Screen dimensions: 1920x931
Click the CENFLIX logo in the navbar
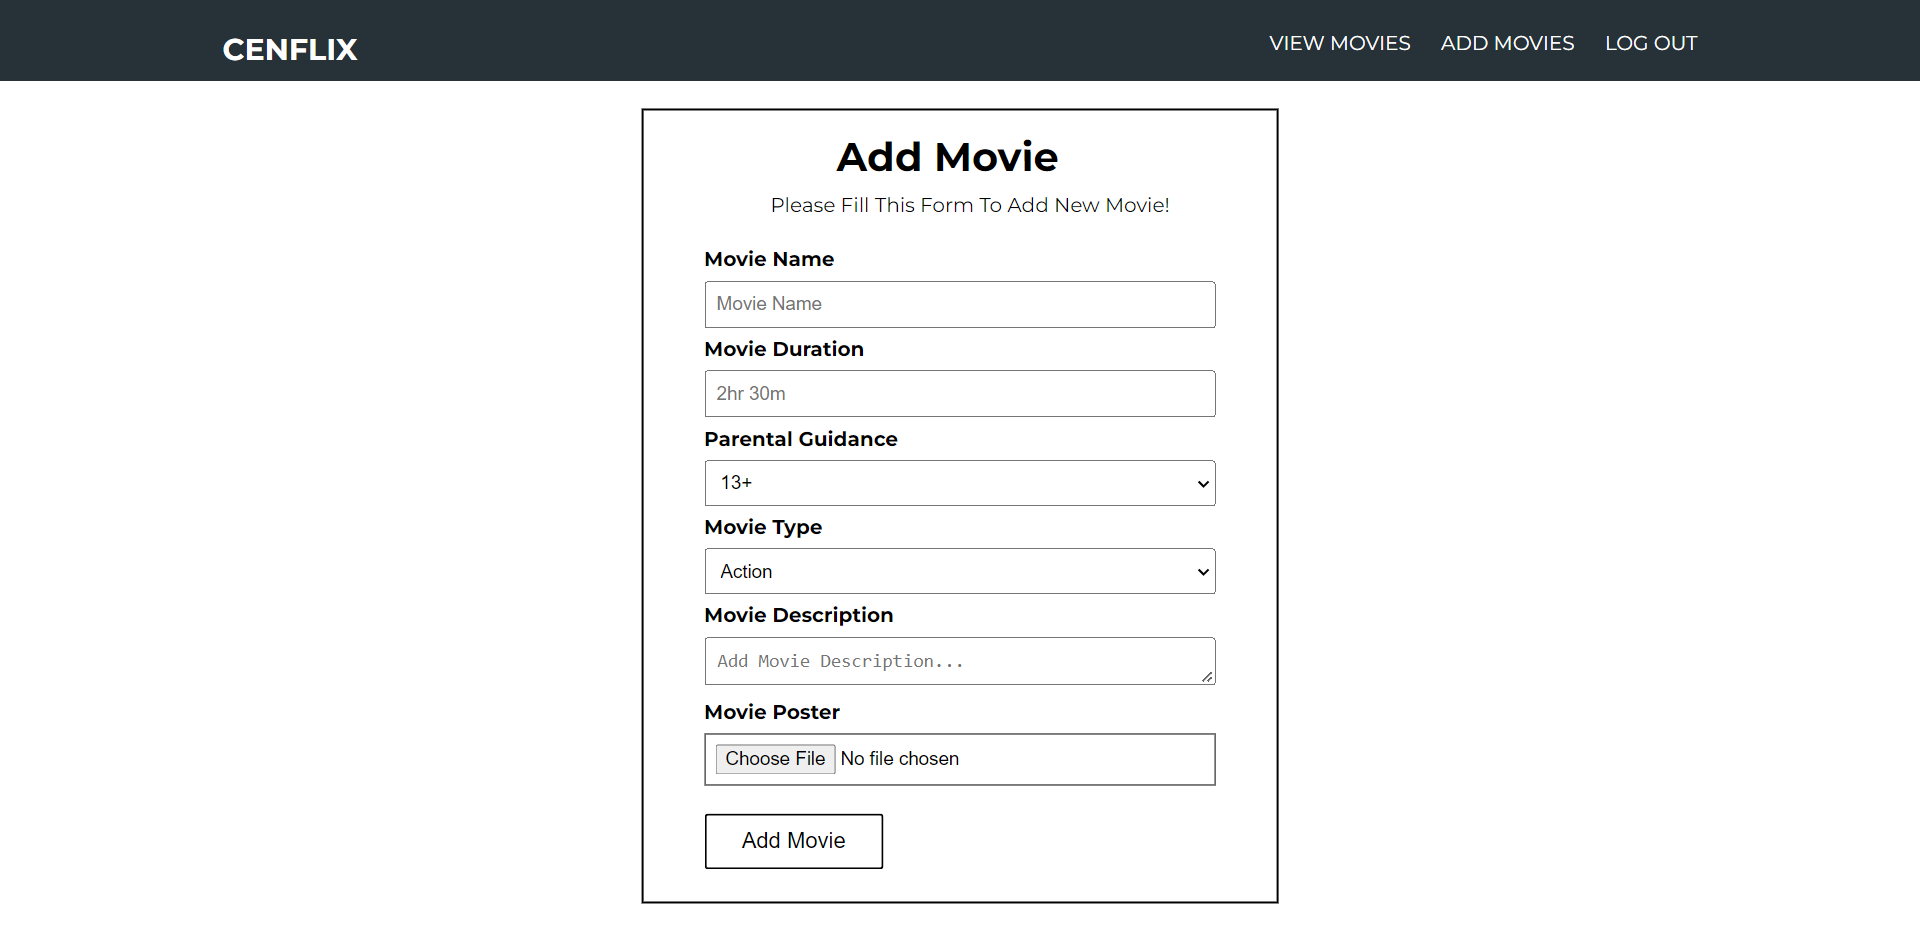point(289,49)
